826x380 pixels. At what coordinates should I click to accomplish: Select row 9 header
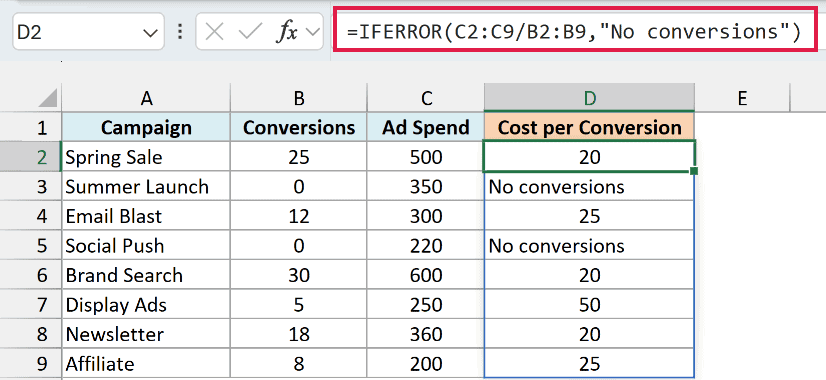pos(31,364)
